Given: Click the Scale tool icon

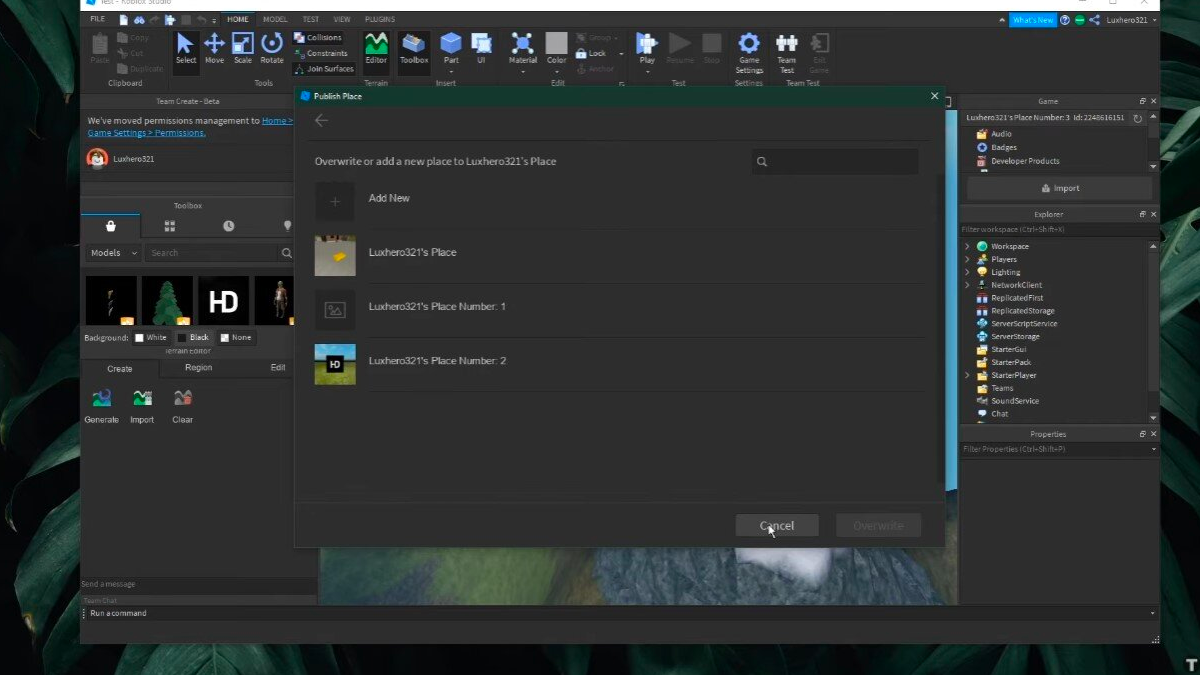Looking at the screenshot, I should tap(243, 46).
